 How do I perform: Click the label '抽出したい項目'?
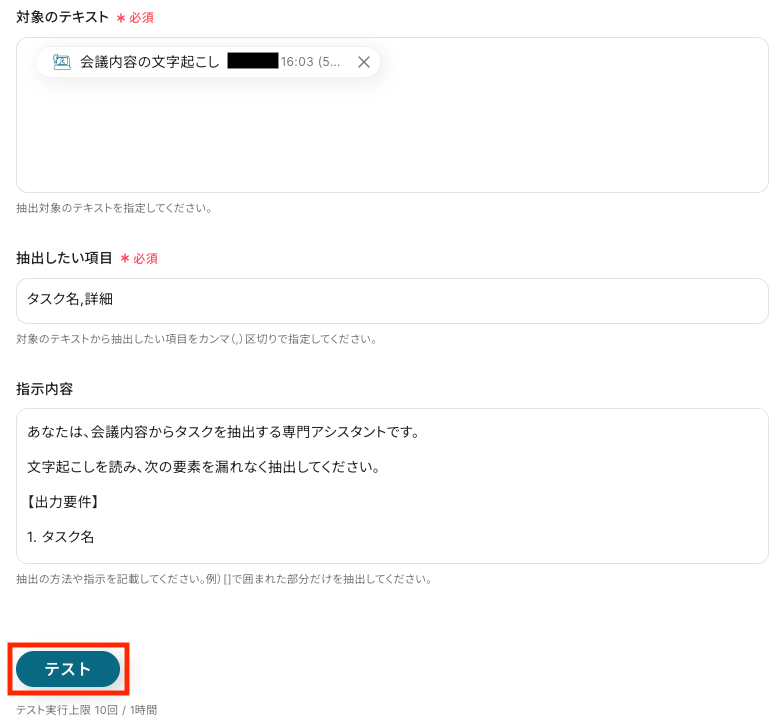click(x=64, y=258)
